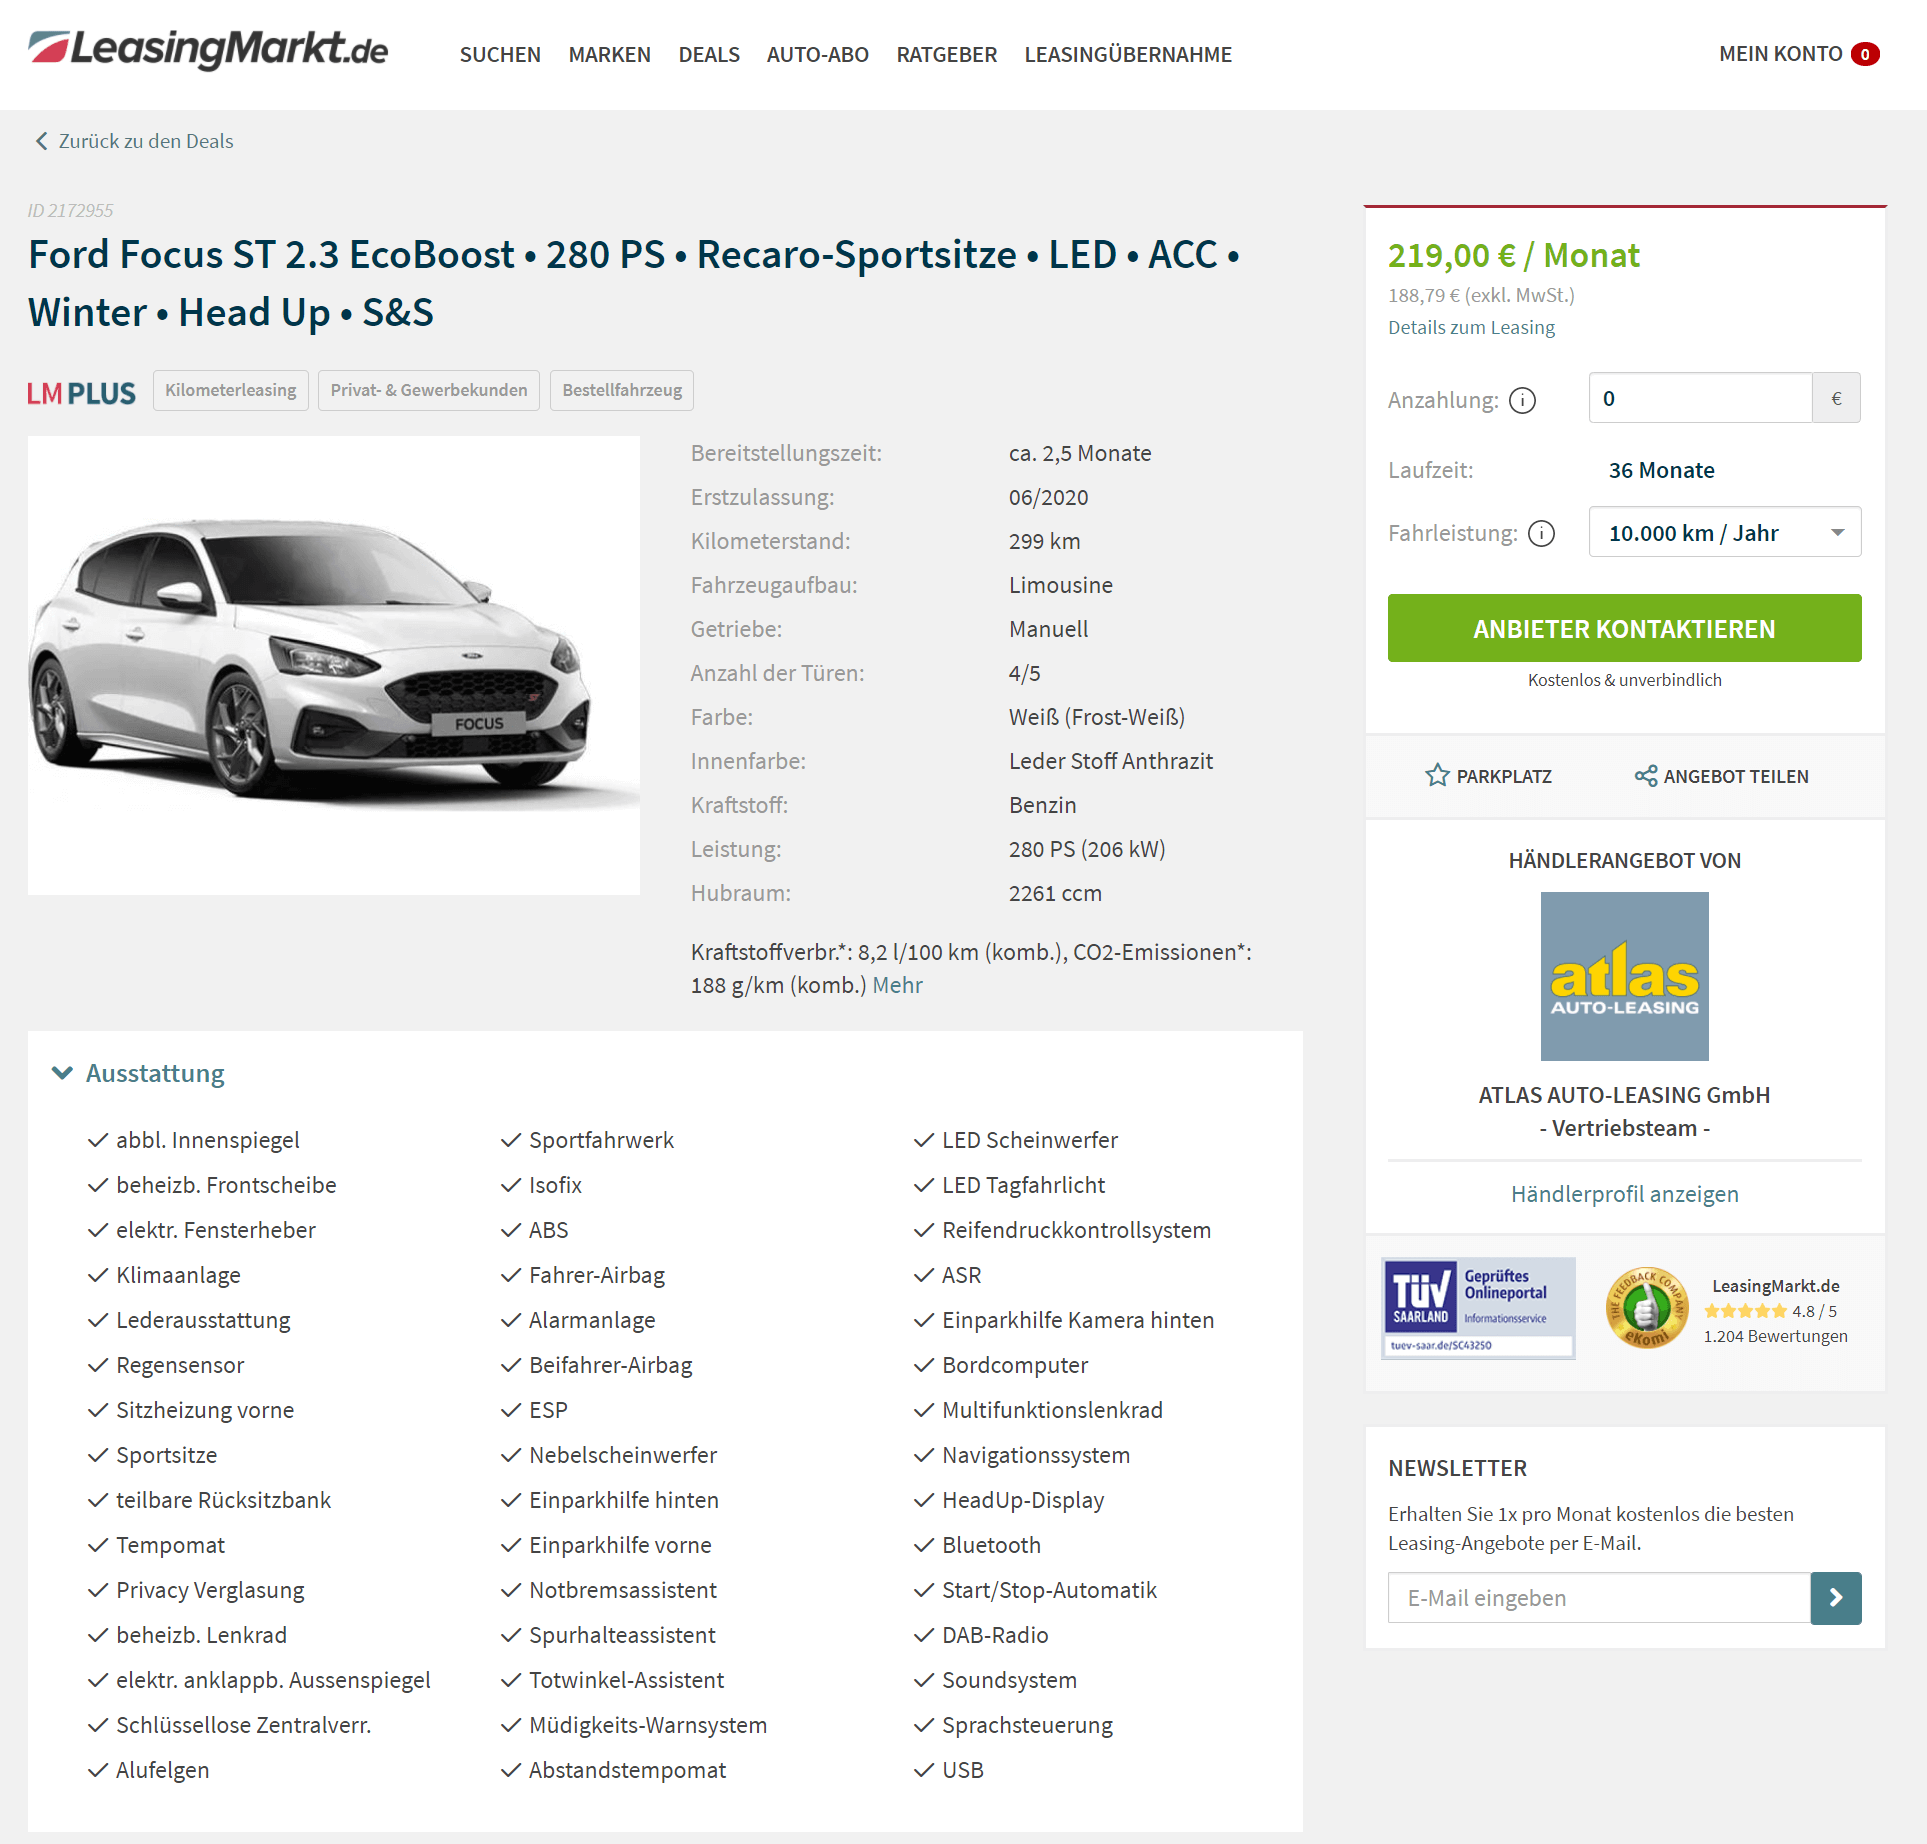
Task: Click the 188,79 € (exkl. MwSt.) net price
Action: pyautogui.click(x=1481, y=295)
